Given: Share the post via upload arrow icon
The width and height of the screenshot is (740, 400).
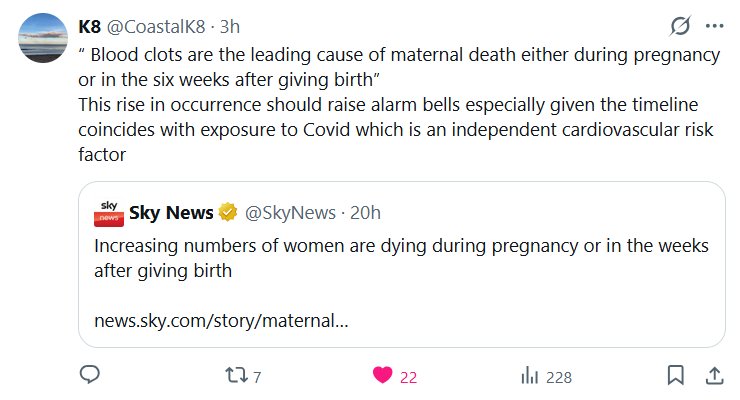Looking at the screenshot, I should [x=714, y=376].
